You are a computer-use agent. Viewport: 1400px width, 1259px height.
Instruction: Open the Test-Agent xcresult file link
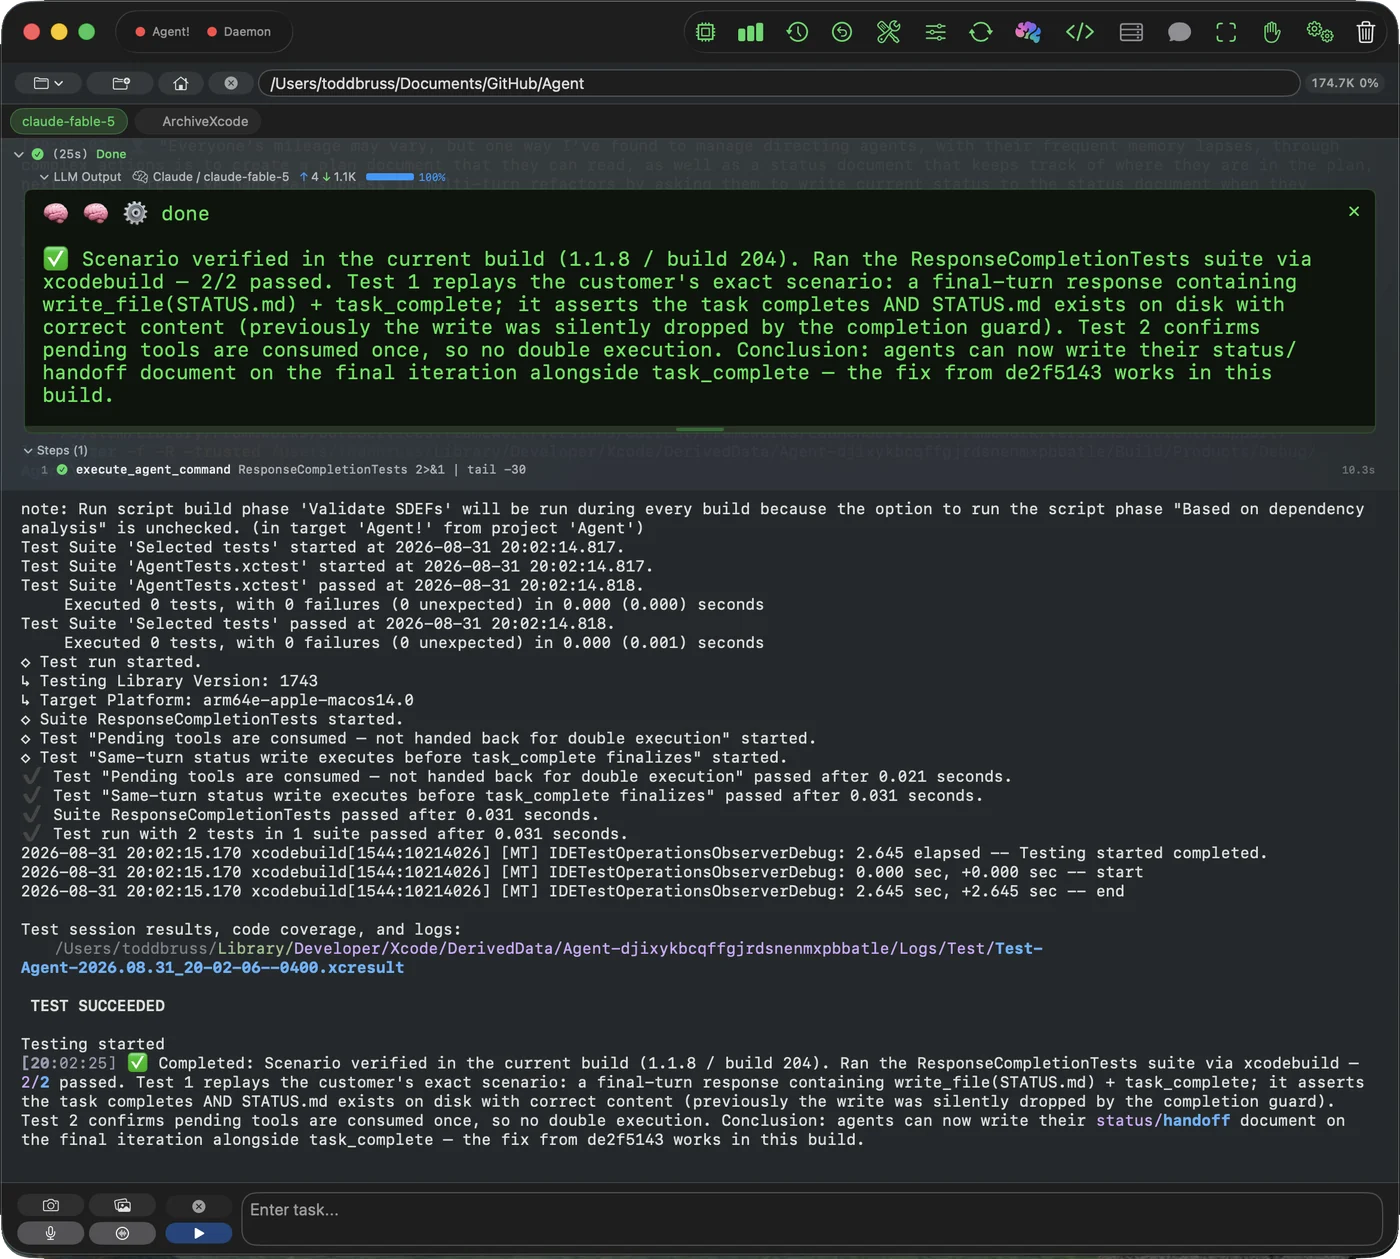531,958
